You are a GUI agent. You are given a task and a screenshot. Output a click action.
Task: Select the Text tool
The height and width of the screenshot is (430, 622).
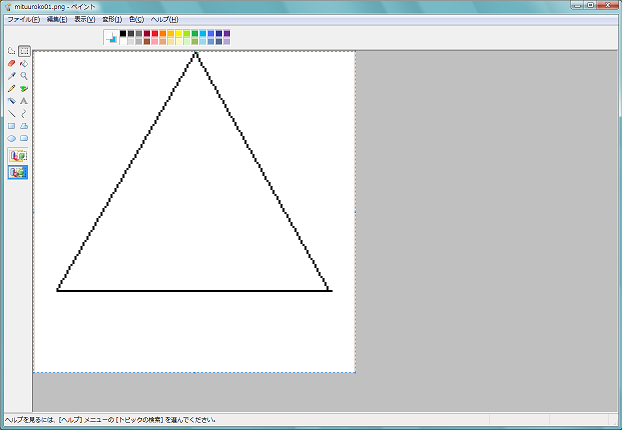click(24, 101)
